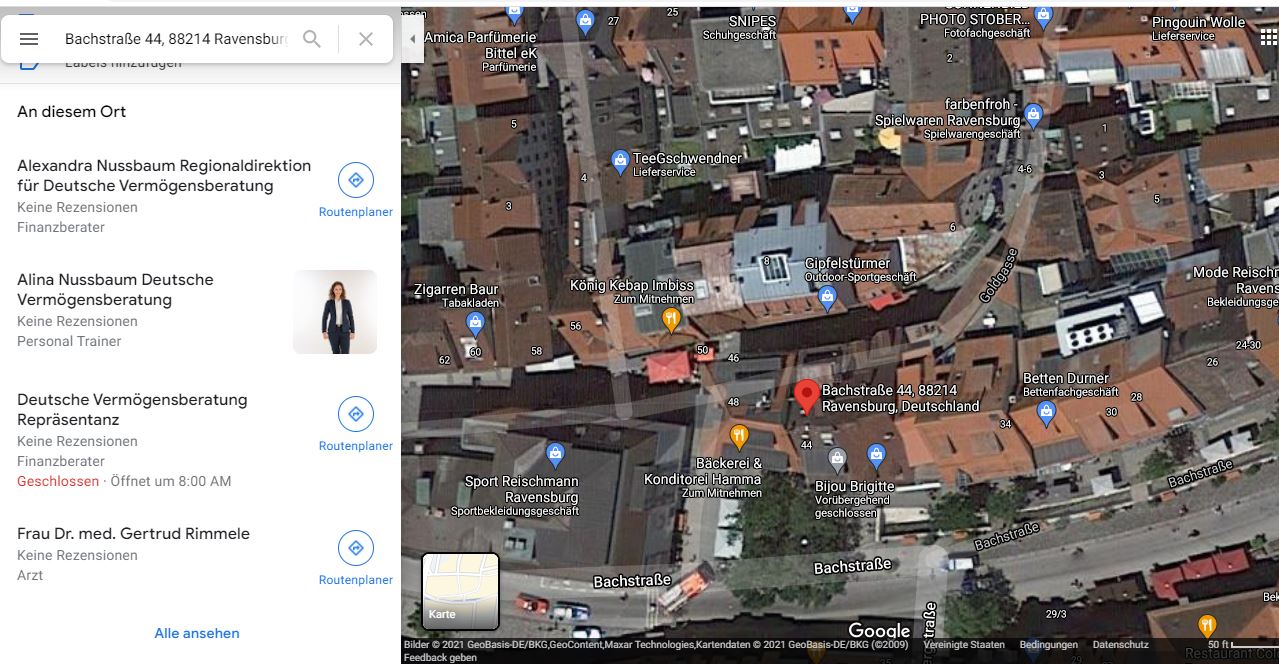
Task: Click the Goldgasse street label
Action: (998, 275)
